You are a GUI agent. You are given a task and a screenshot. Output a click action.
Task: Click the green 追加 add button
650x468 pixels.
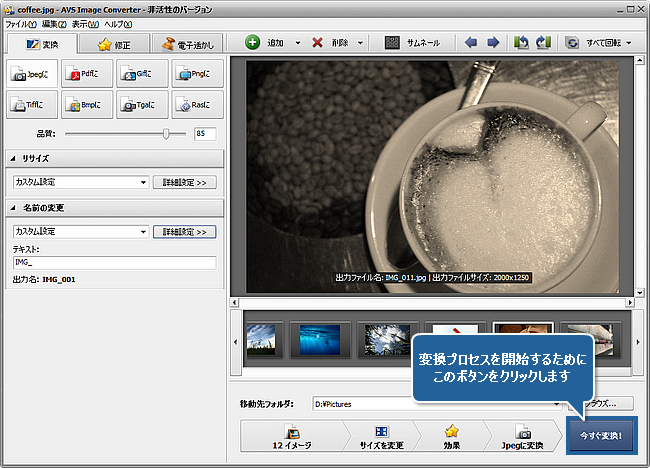[x=264, y=43]
